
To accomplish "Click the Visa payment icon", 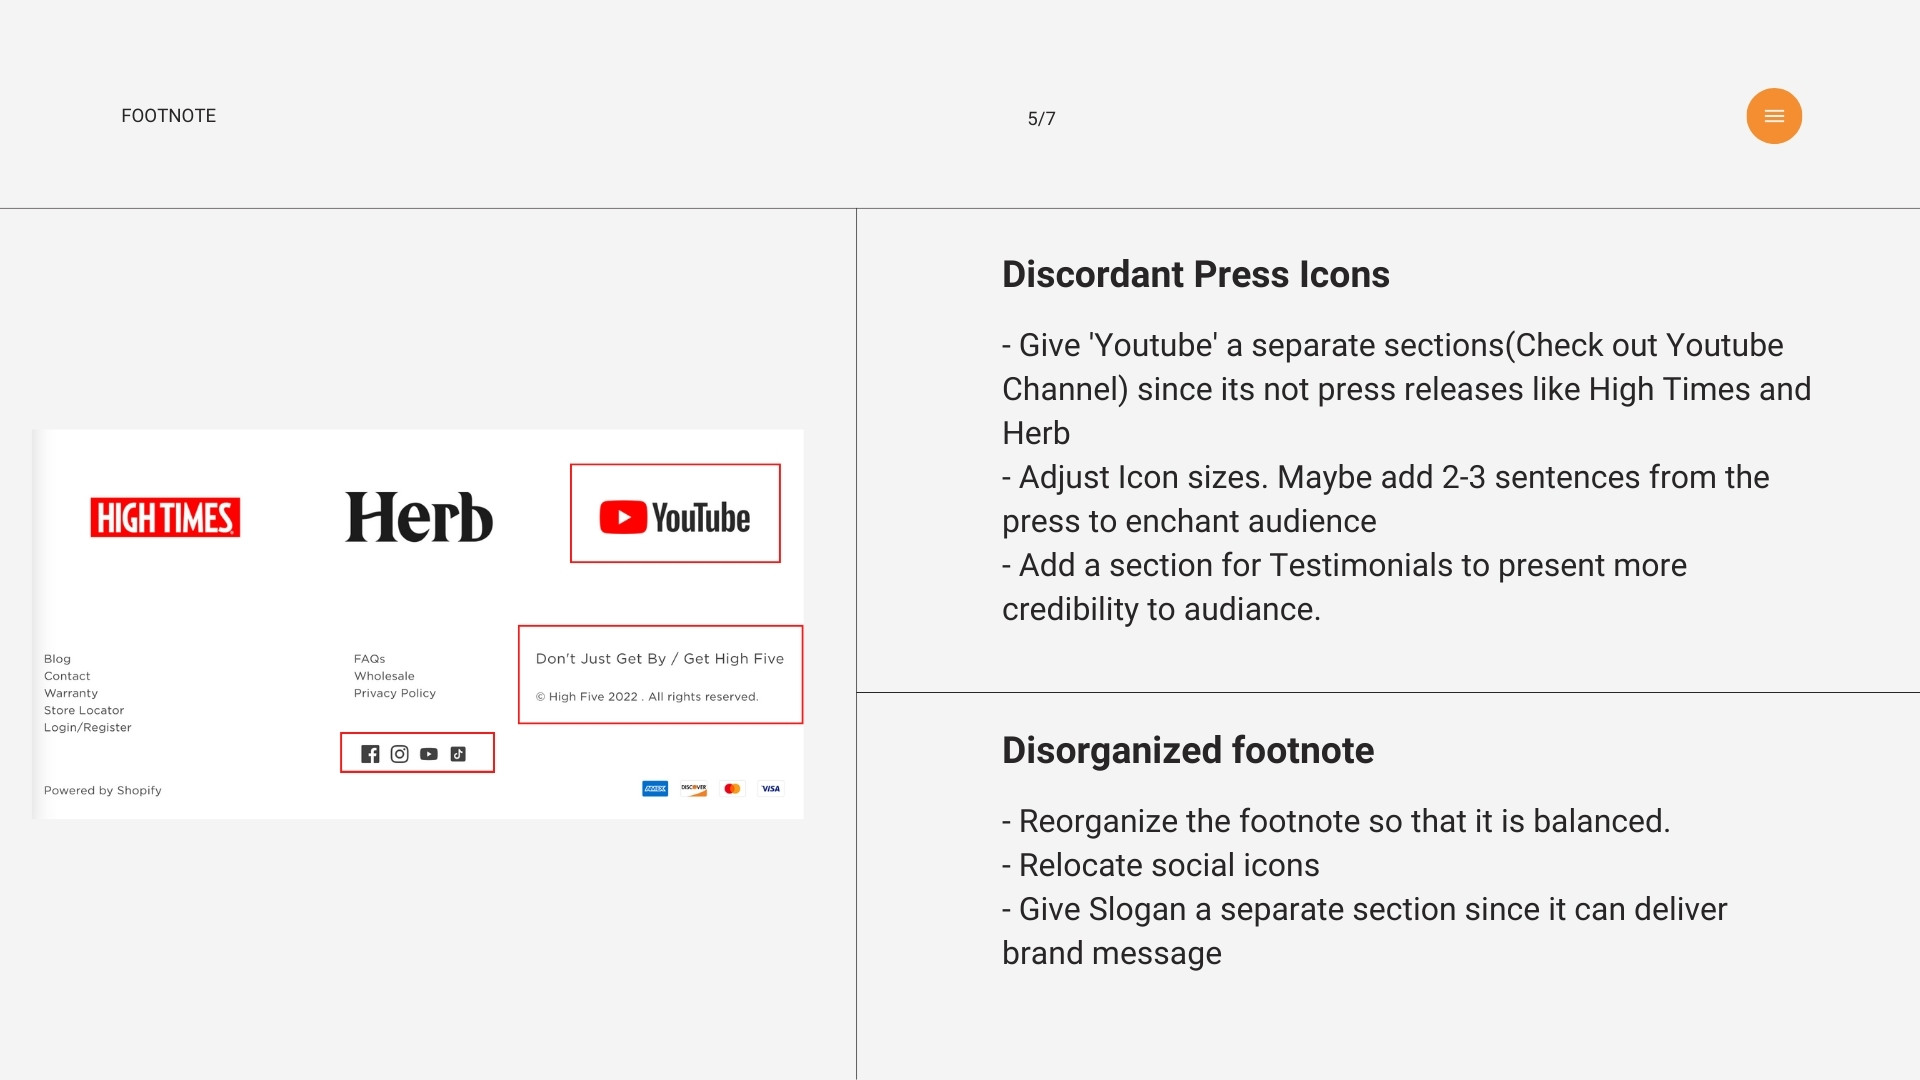I will click(x=771, y=789).
